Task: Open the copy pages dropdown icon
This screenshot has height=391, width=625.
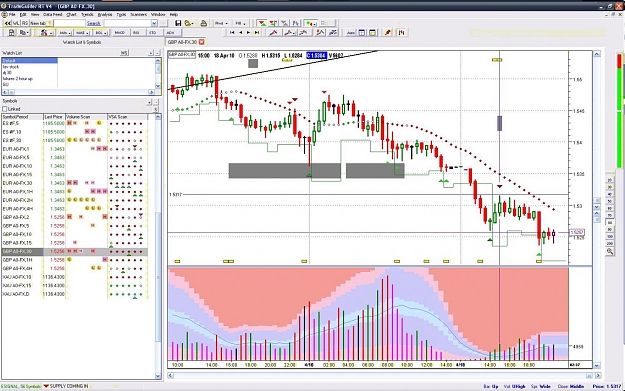Action: coord(24,33)
